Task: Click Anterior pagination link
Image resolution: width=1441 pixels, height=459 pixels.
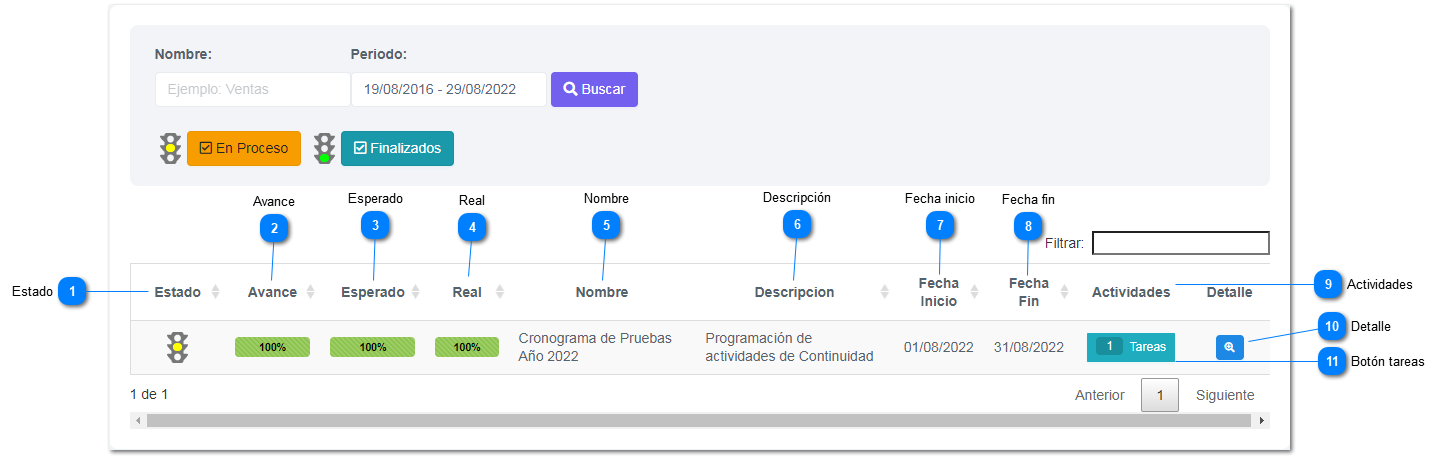Action: (x=1100, y=395)
